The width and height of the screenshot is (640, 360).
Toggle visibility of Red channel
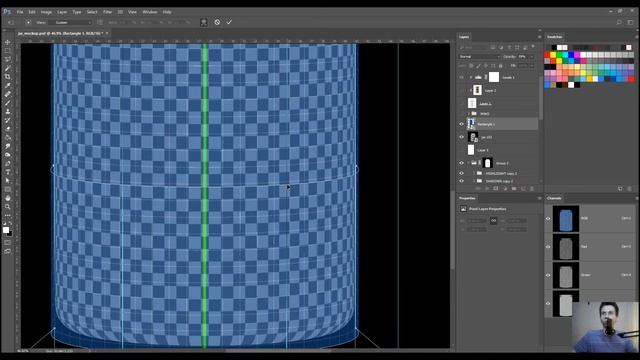click(x=548, y=247)
